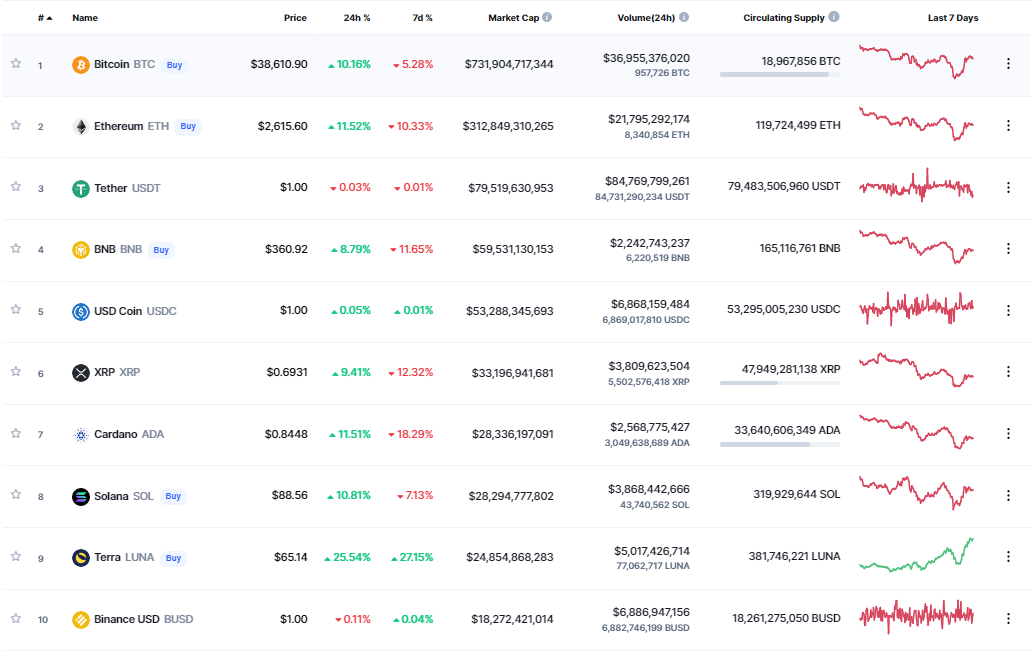Click XRP circulating supply progress bar
The image size is (1032, 651).
pos(780,383)
